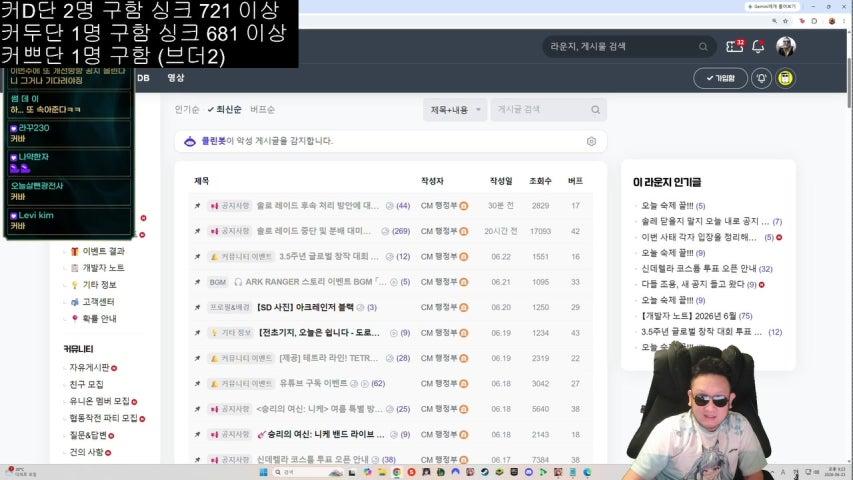Click popular post 3.5주년 글로벌 창작 대회 투표
This screenshot has width=853, height=480.
click(701, 331)
